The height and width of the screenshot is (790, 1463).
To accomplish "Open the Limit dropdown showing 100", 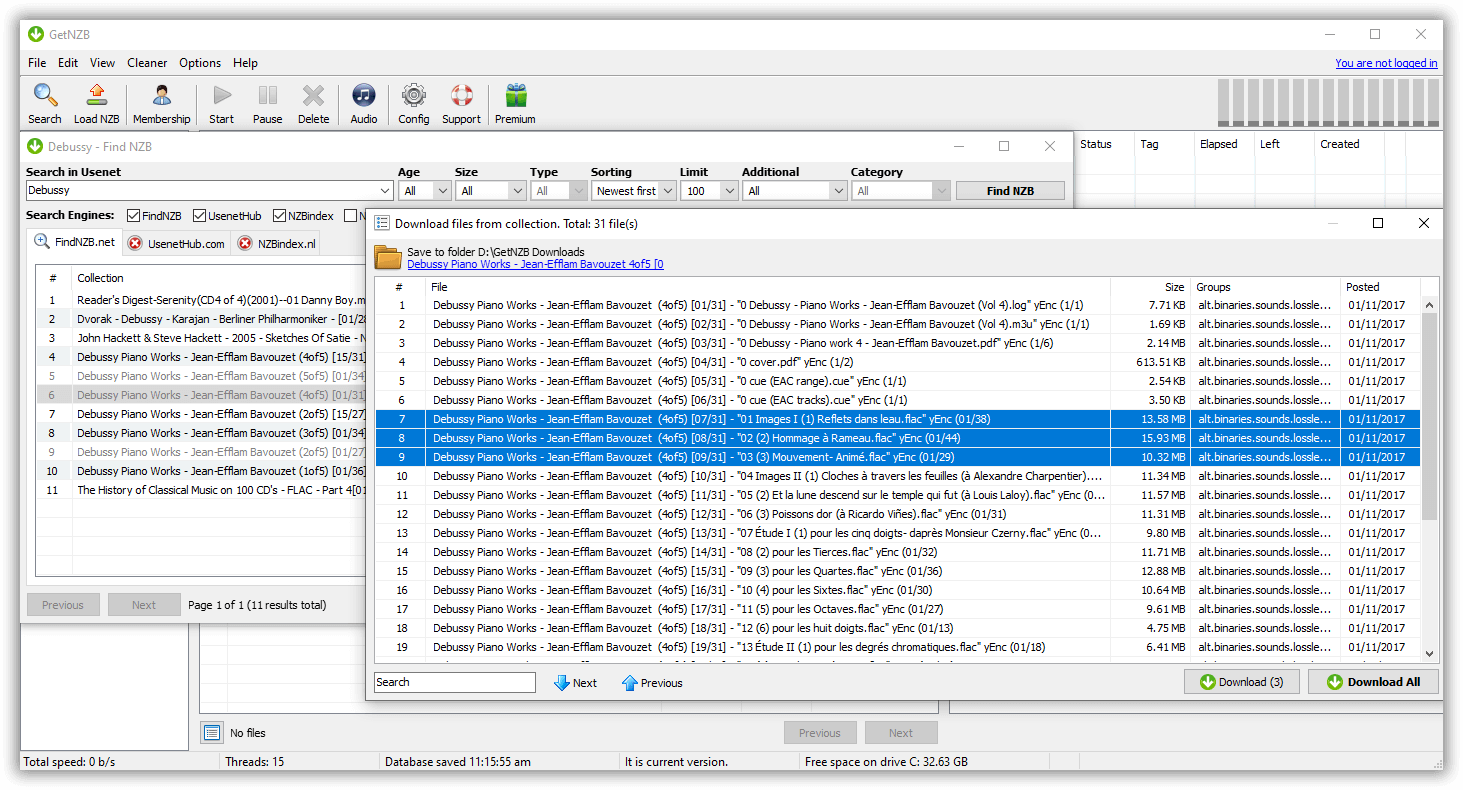I will [x=708, y=191].
